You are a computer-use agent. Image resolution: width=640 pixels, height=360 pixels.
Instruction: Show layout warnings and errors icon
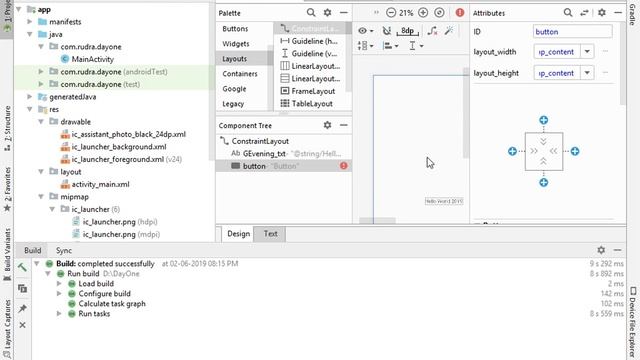[460, 13]
